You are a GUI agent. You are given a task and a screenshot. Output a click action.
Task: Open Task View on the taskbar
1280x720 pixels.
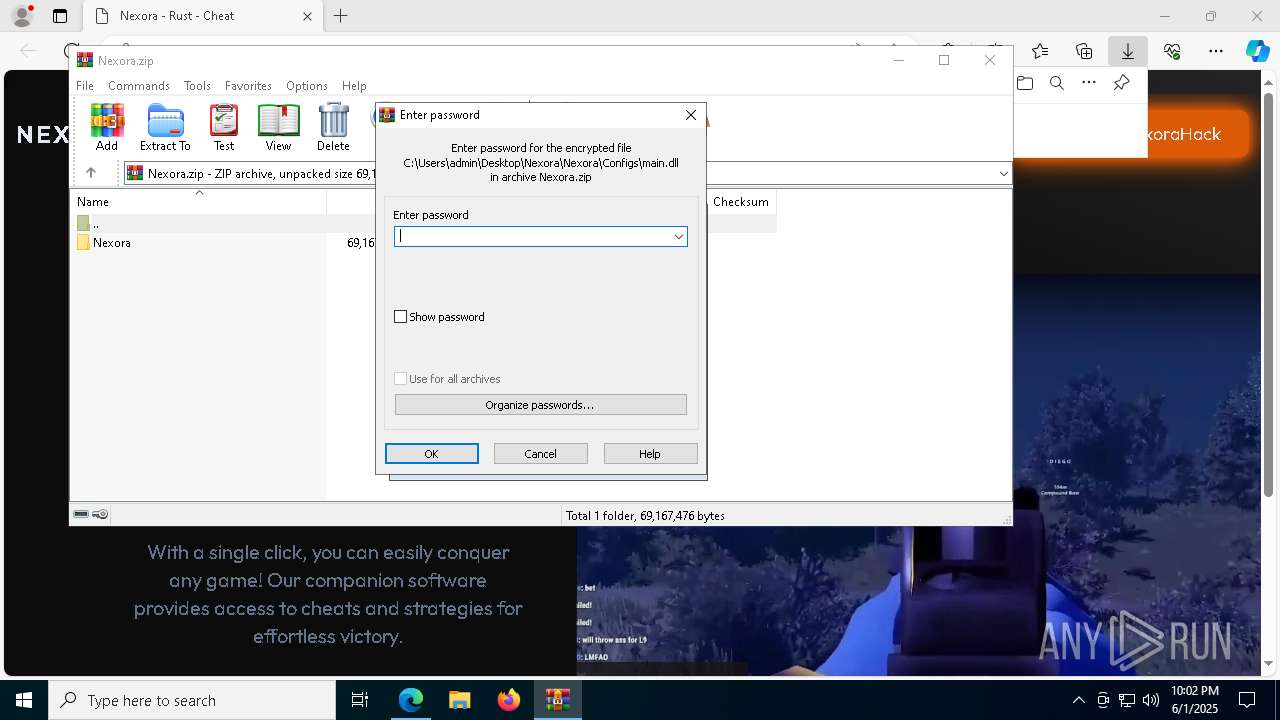360,700
